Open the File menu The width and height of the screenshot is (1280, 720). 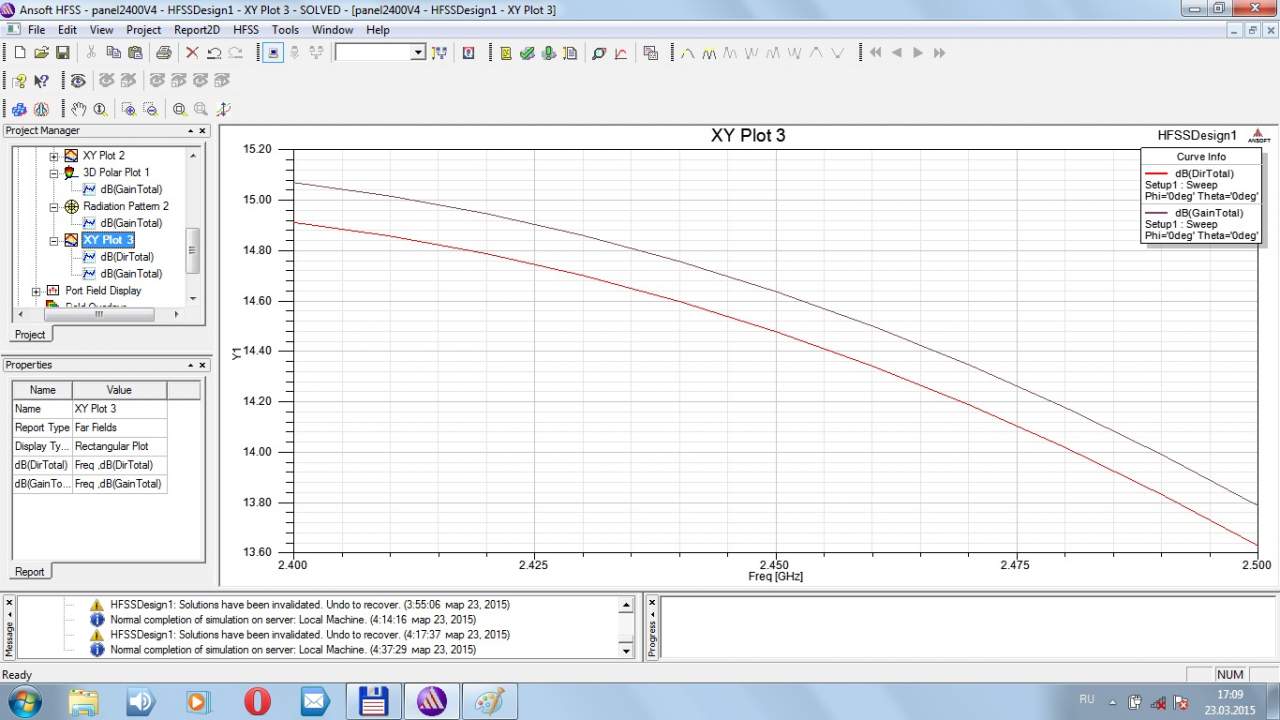[37, 30]
